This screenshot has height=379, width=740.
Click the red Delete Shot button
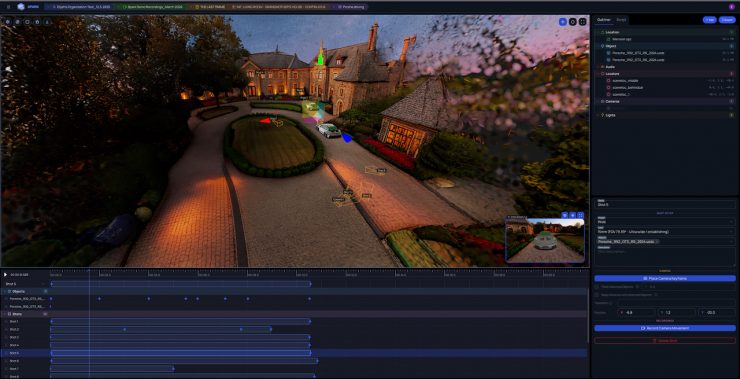click(x=665, y=340)
